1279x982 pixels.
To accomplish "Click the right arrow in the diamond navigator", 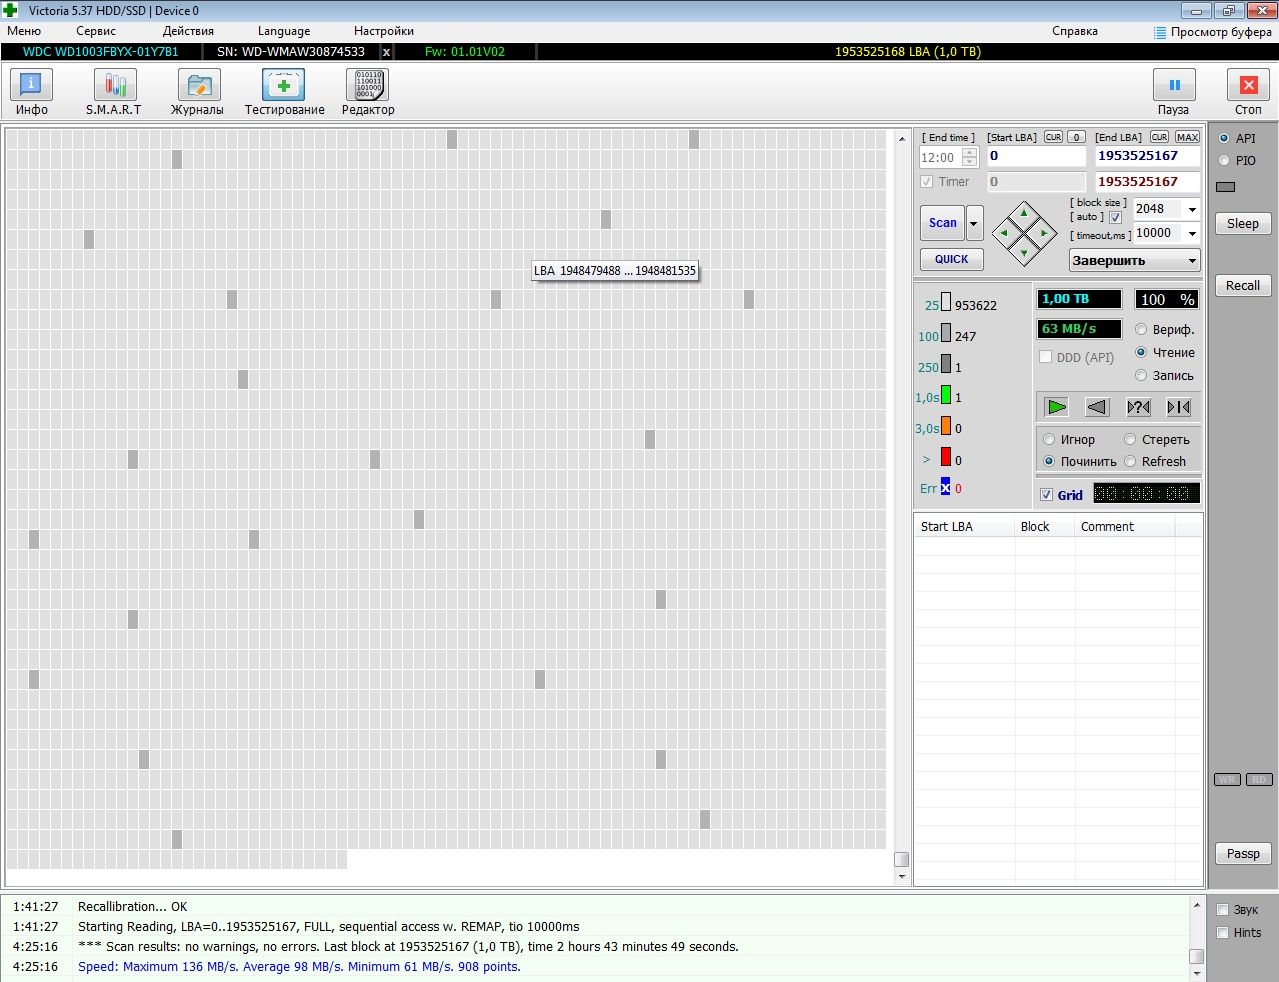I will [1044, 234].
